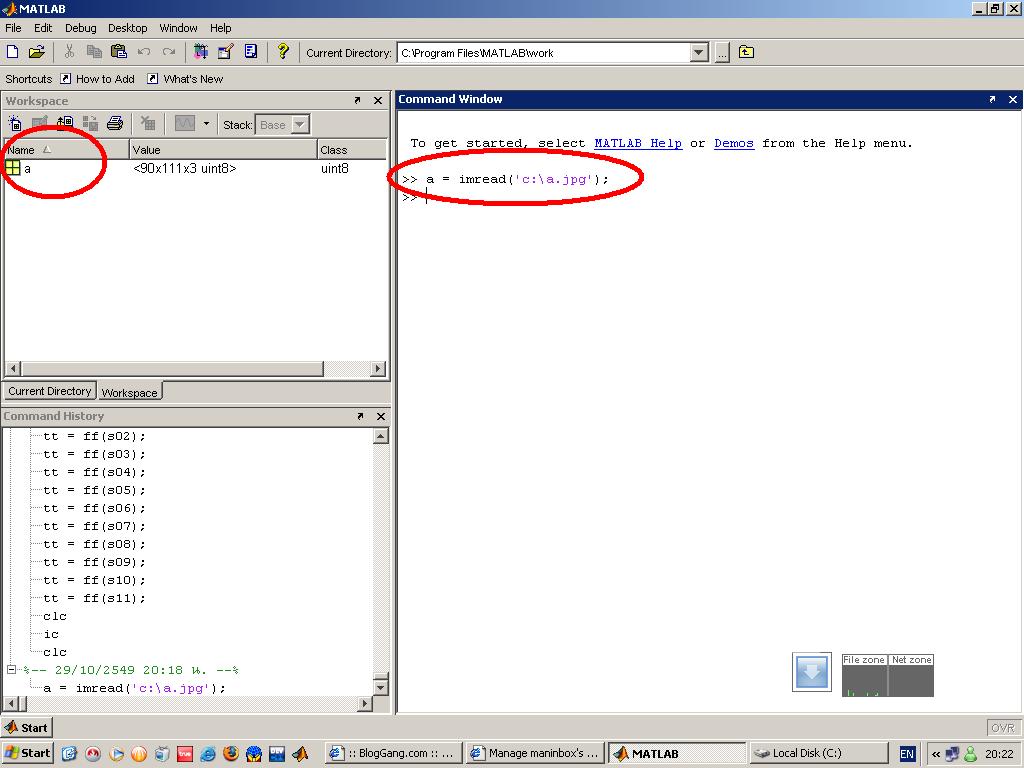The height and width of the screenshot is (768, 1024).
Task: Click the EN language indicator
Action: [x=907, y=754]
